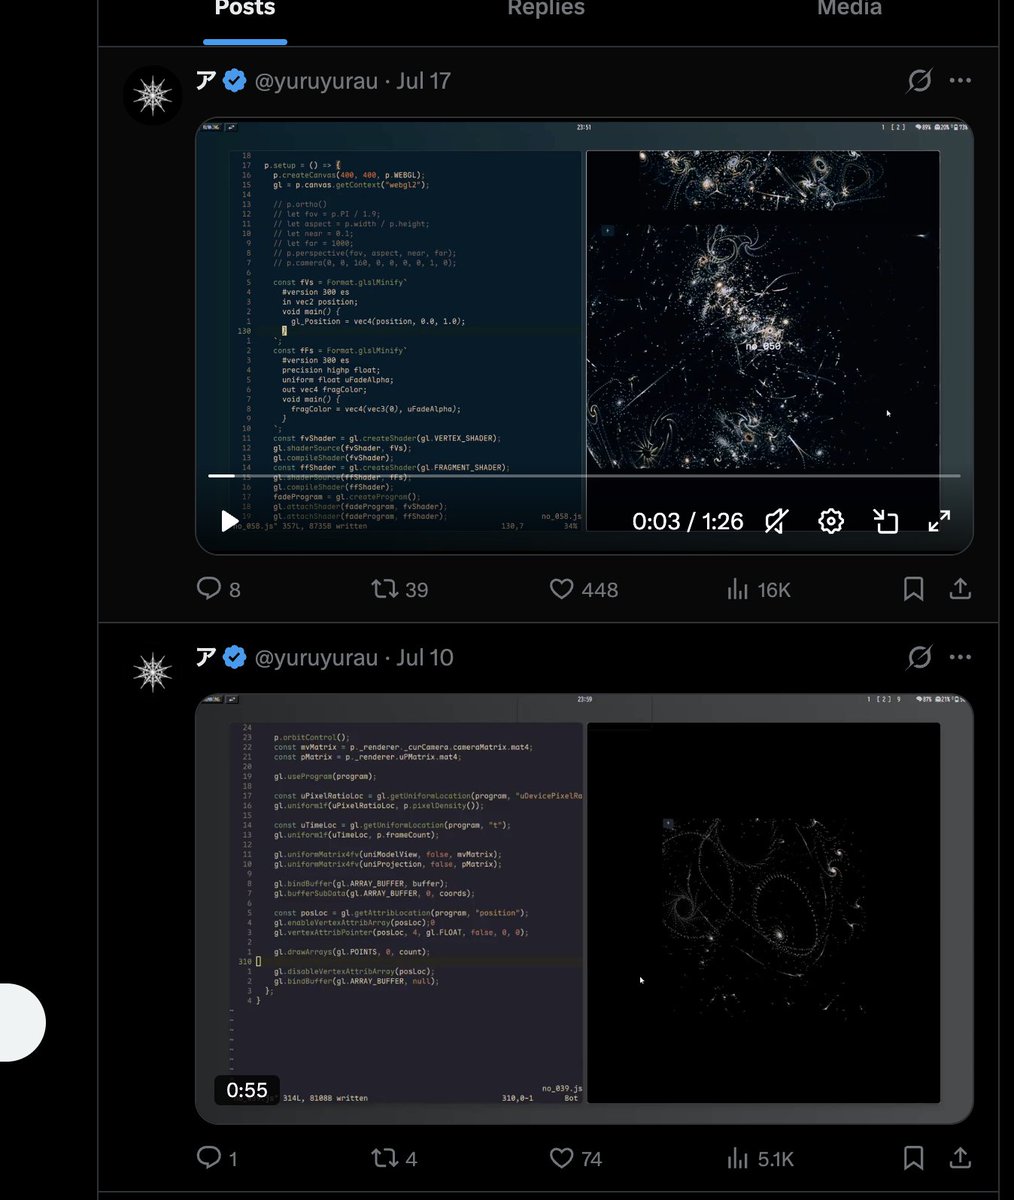Click the 0:55 duration badge

point(247,1090)
